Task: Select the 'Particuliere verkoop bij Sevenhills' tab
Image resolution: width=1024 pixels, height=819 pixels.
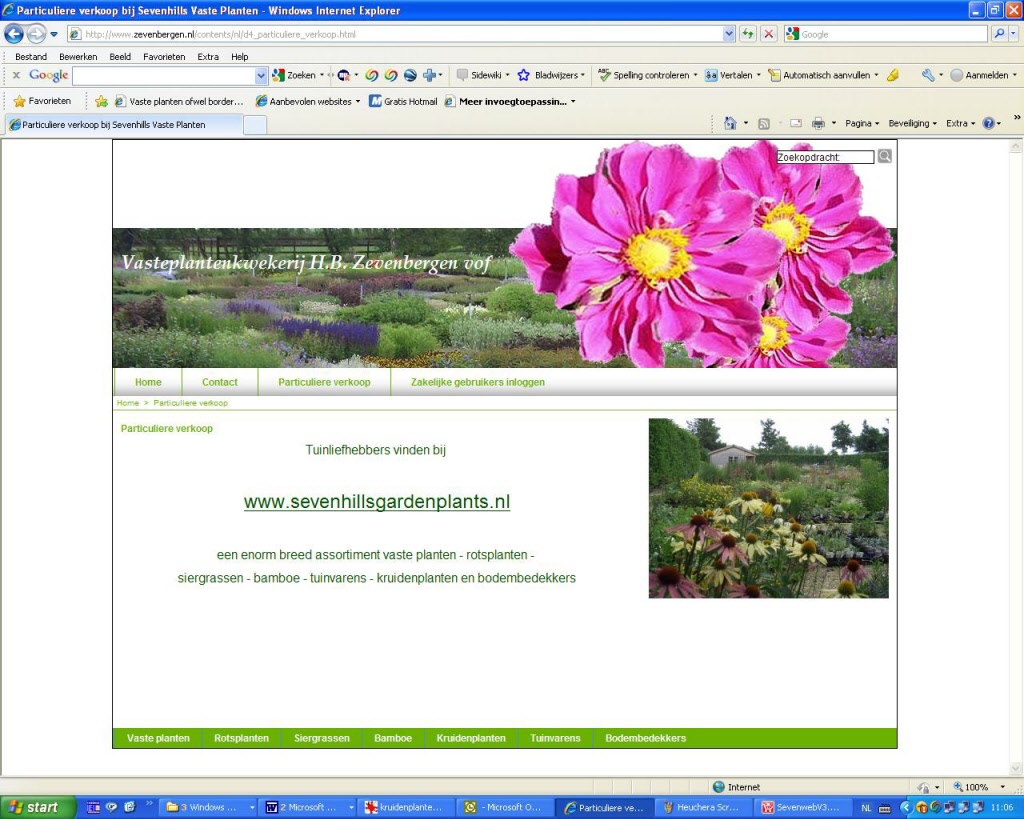Action: (124, 124)
